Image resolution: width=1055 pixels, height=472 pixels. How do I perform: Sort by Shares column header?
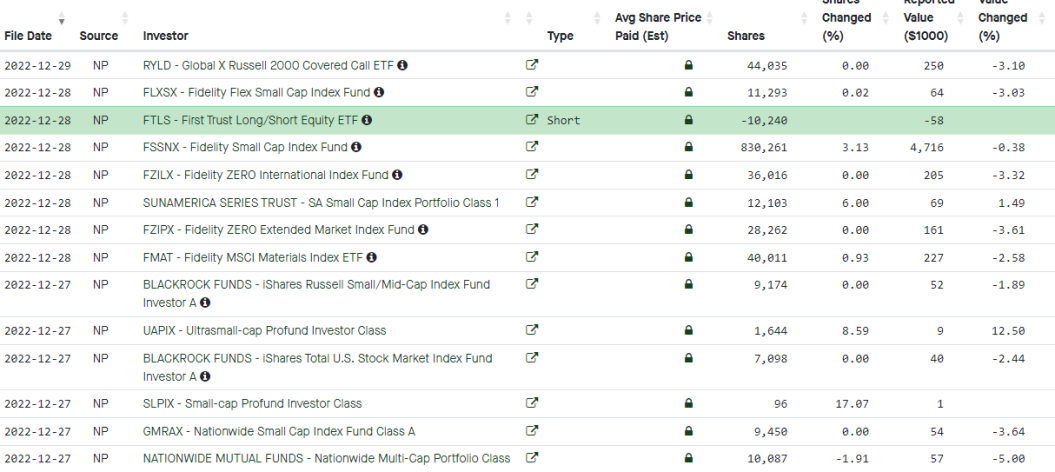pyautogui.click(x=745, y=36)
